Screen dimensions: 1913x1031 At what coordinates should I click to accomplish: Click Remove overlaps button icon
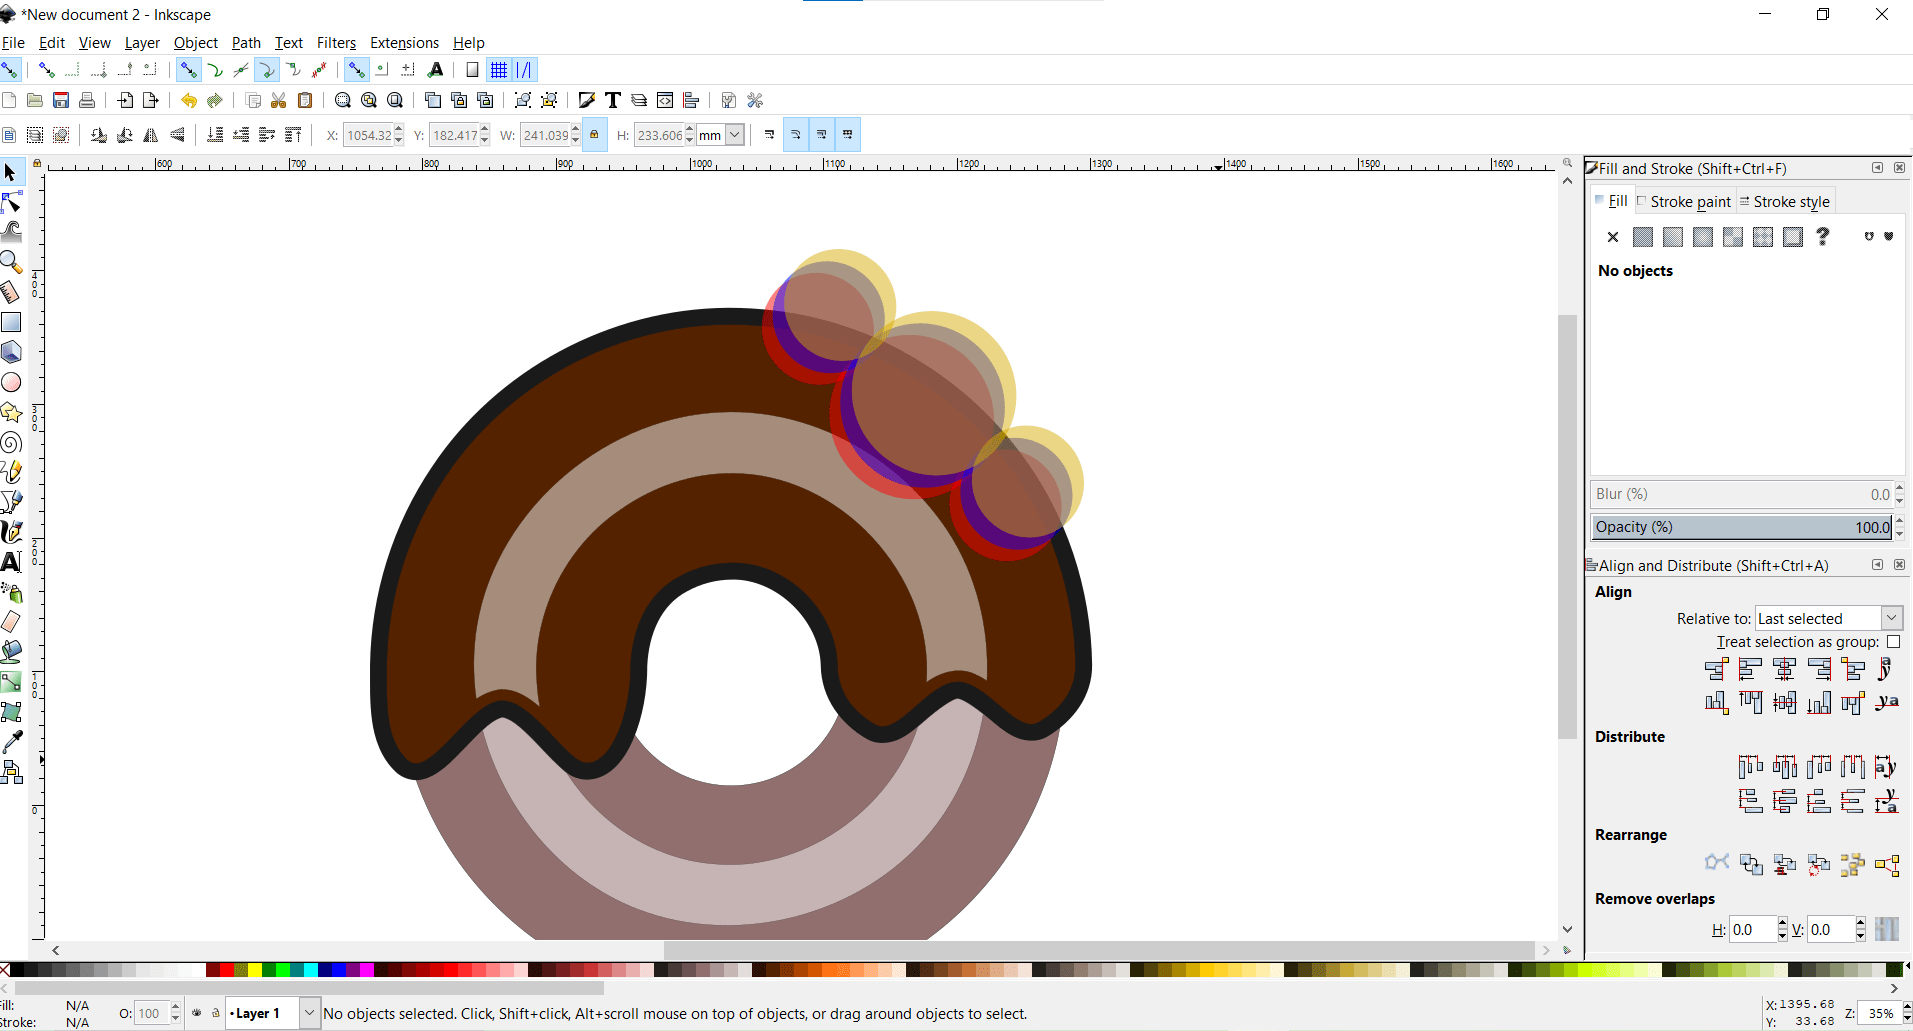[x=1886, y=929]
